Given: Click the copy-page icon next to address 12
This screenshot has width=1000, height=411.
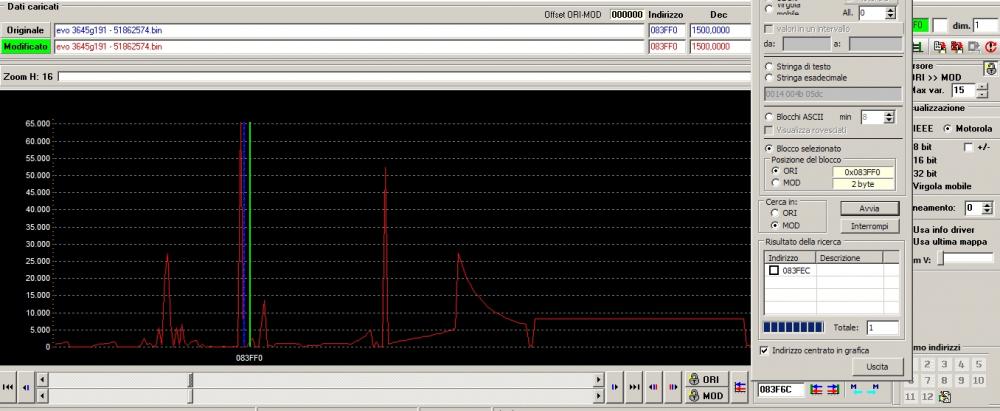Looking at the screenshot, I should tap(945, 397).
